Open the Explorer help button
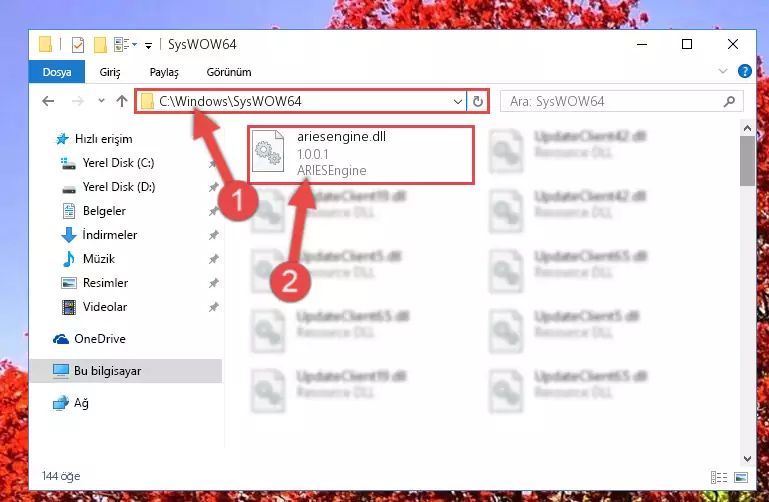This screenshot has width=769, height=502. (744, 72)
